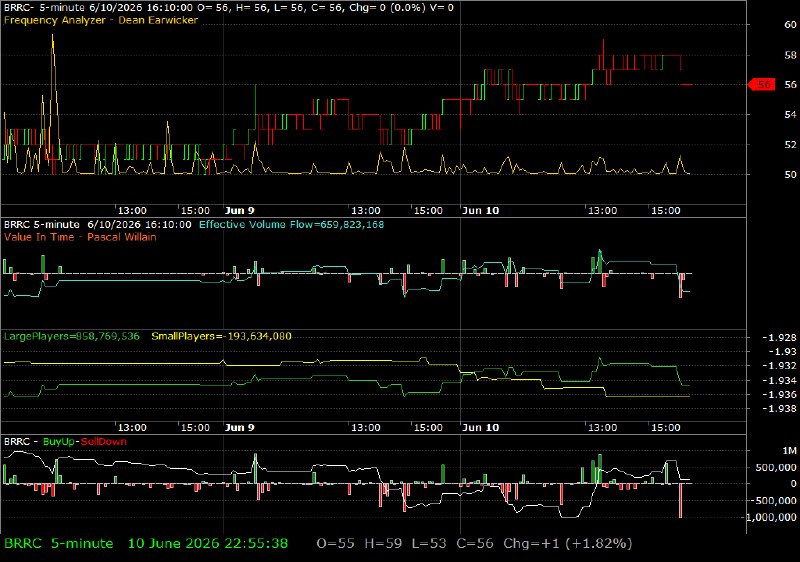Screen dimensions: 800x562
Task: Select 'Frequency Analyzer - Dean Earwicker' label
Action: (101, 20)
